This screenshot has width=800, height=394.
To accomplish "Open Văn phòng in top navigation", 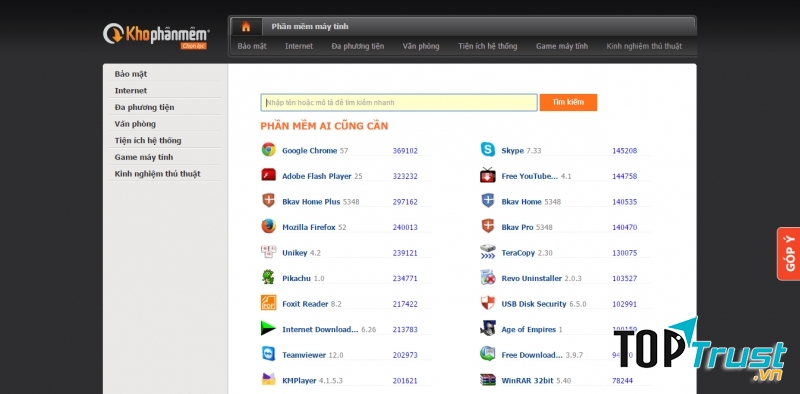I will pyautogui.click(x=421, y=46).
